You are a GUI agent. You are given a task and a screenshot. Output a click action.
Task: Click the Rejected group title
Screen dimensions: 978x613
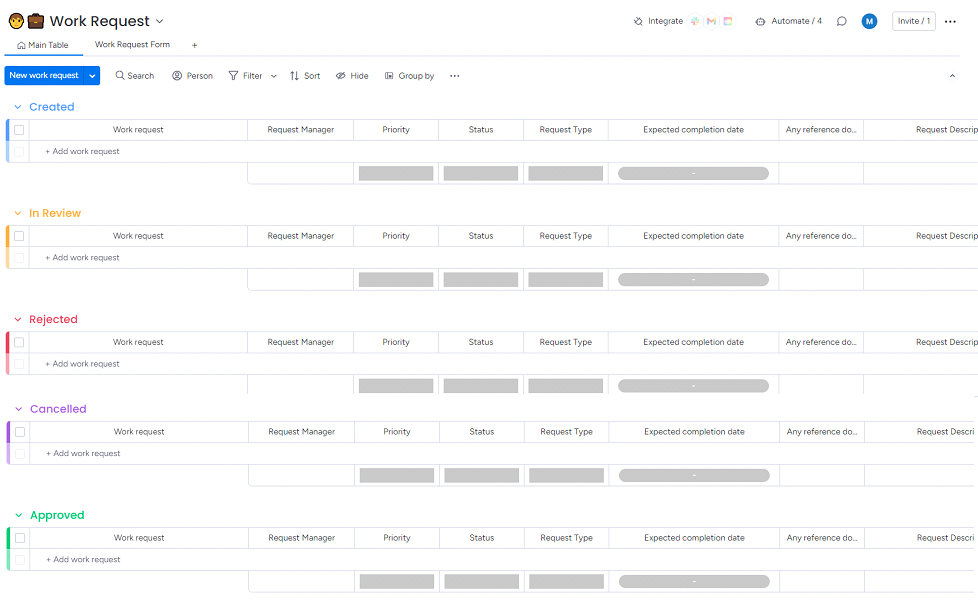click(54, 319)
